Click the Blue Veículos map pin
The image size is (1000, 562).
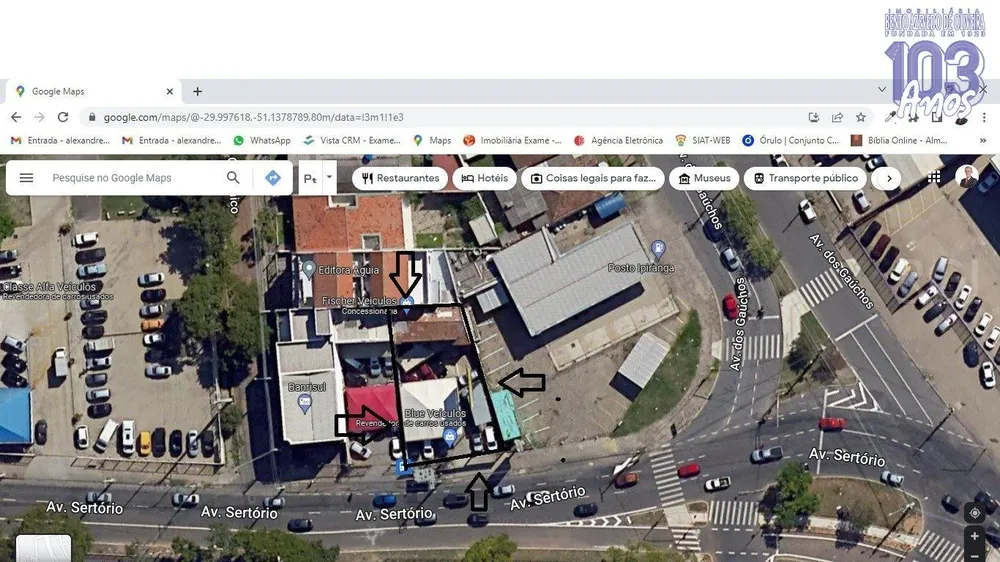pos(450,436)
